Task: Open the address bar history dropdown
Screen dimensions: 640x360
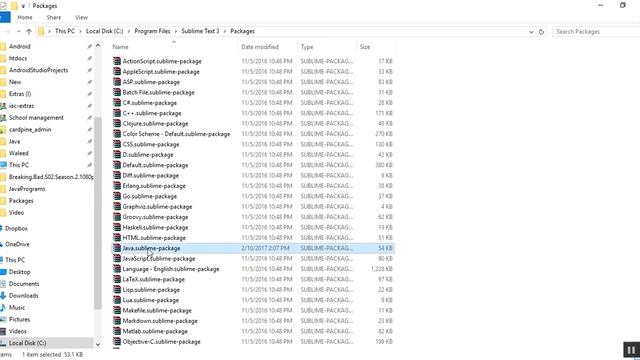Action: tap(531, 31)
